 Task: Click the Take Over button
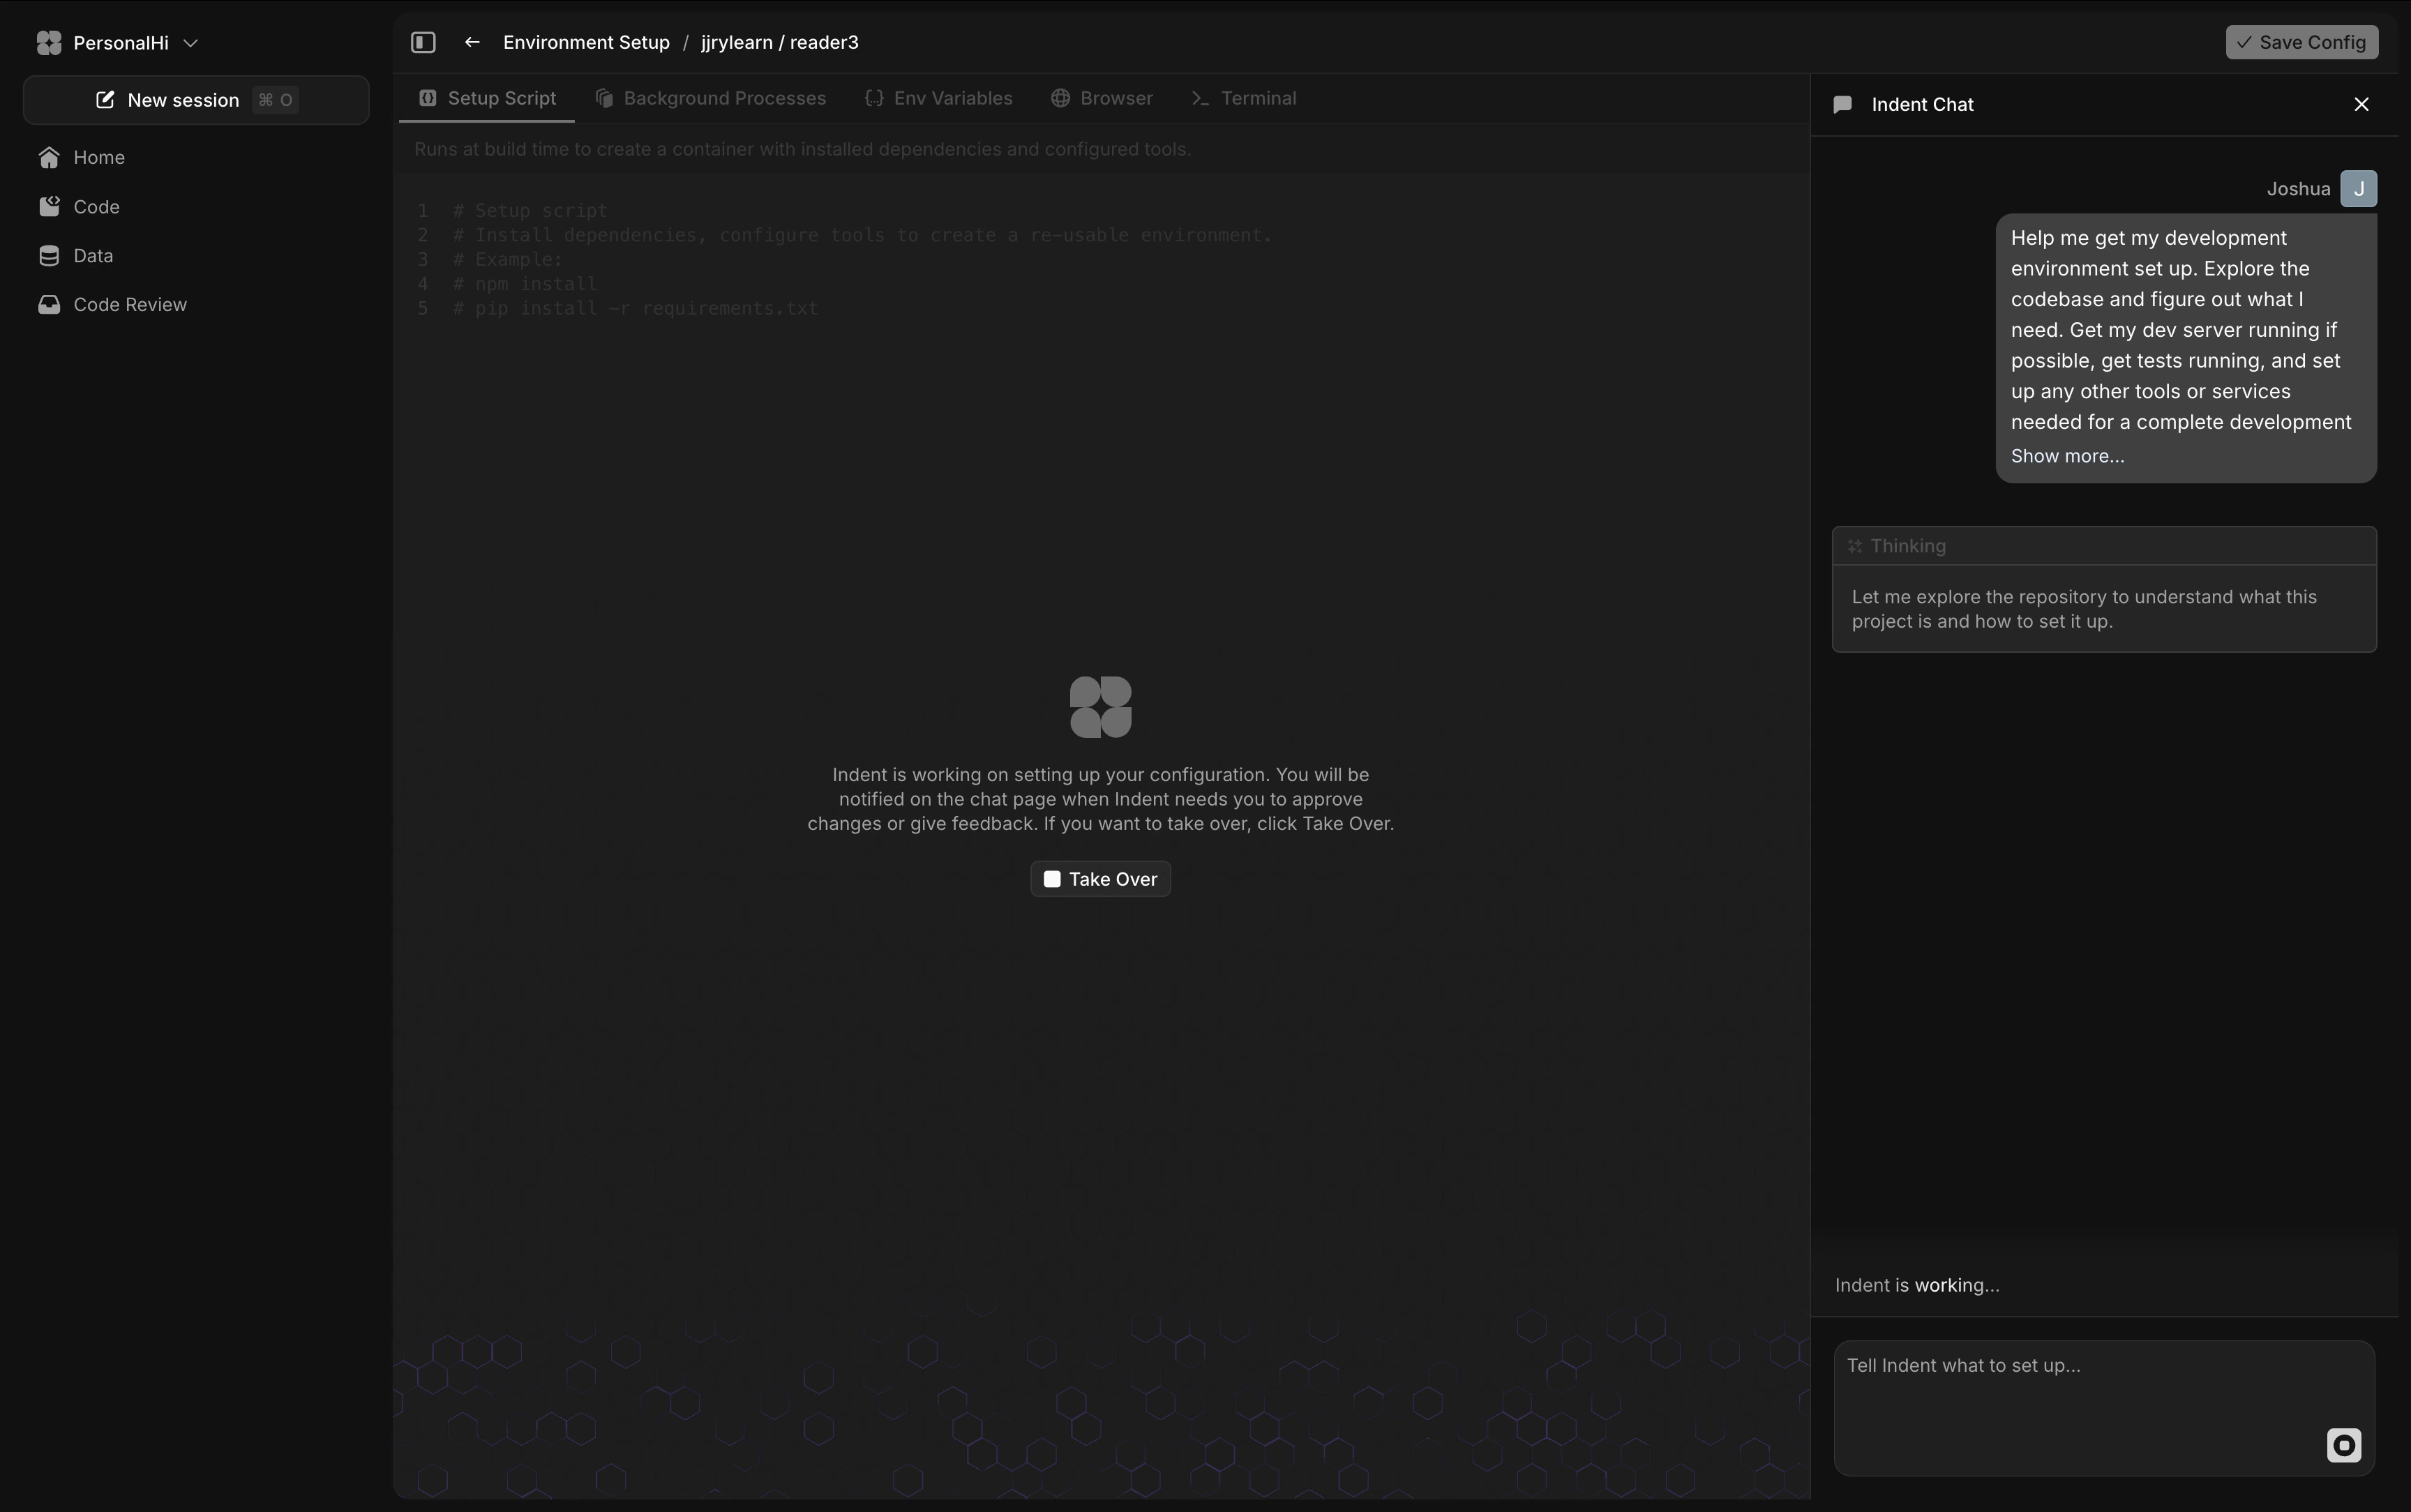pyautogui.click(x=1099, y=878)
